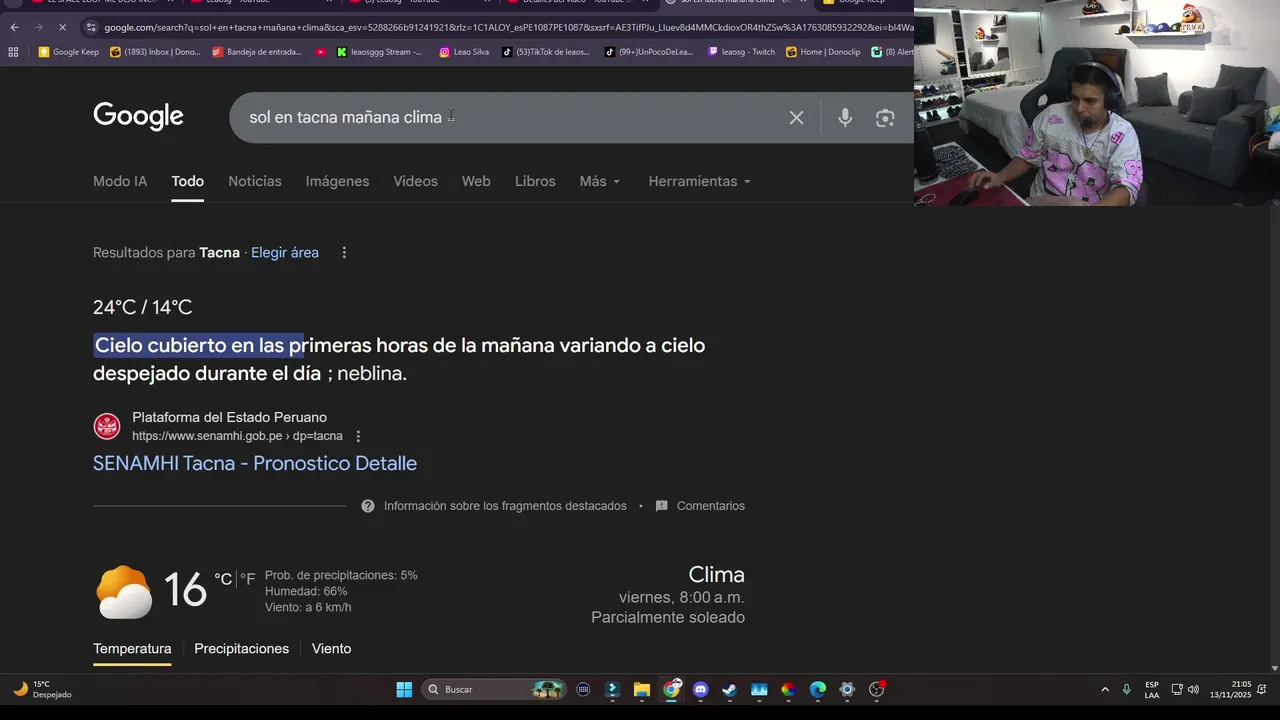
Task: Switch to the Web tab
Action: pos(476,181)
